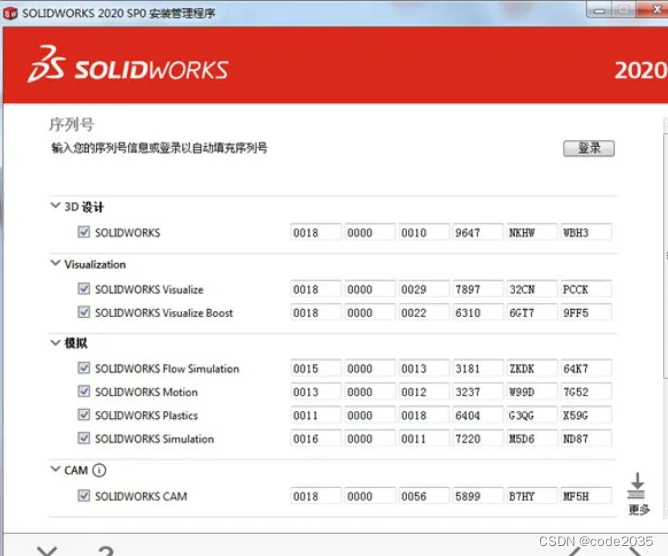Click SOLIDWORKS serial field NKHW

[x=532, y=233]
